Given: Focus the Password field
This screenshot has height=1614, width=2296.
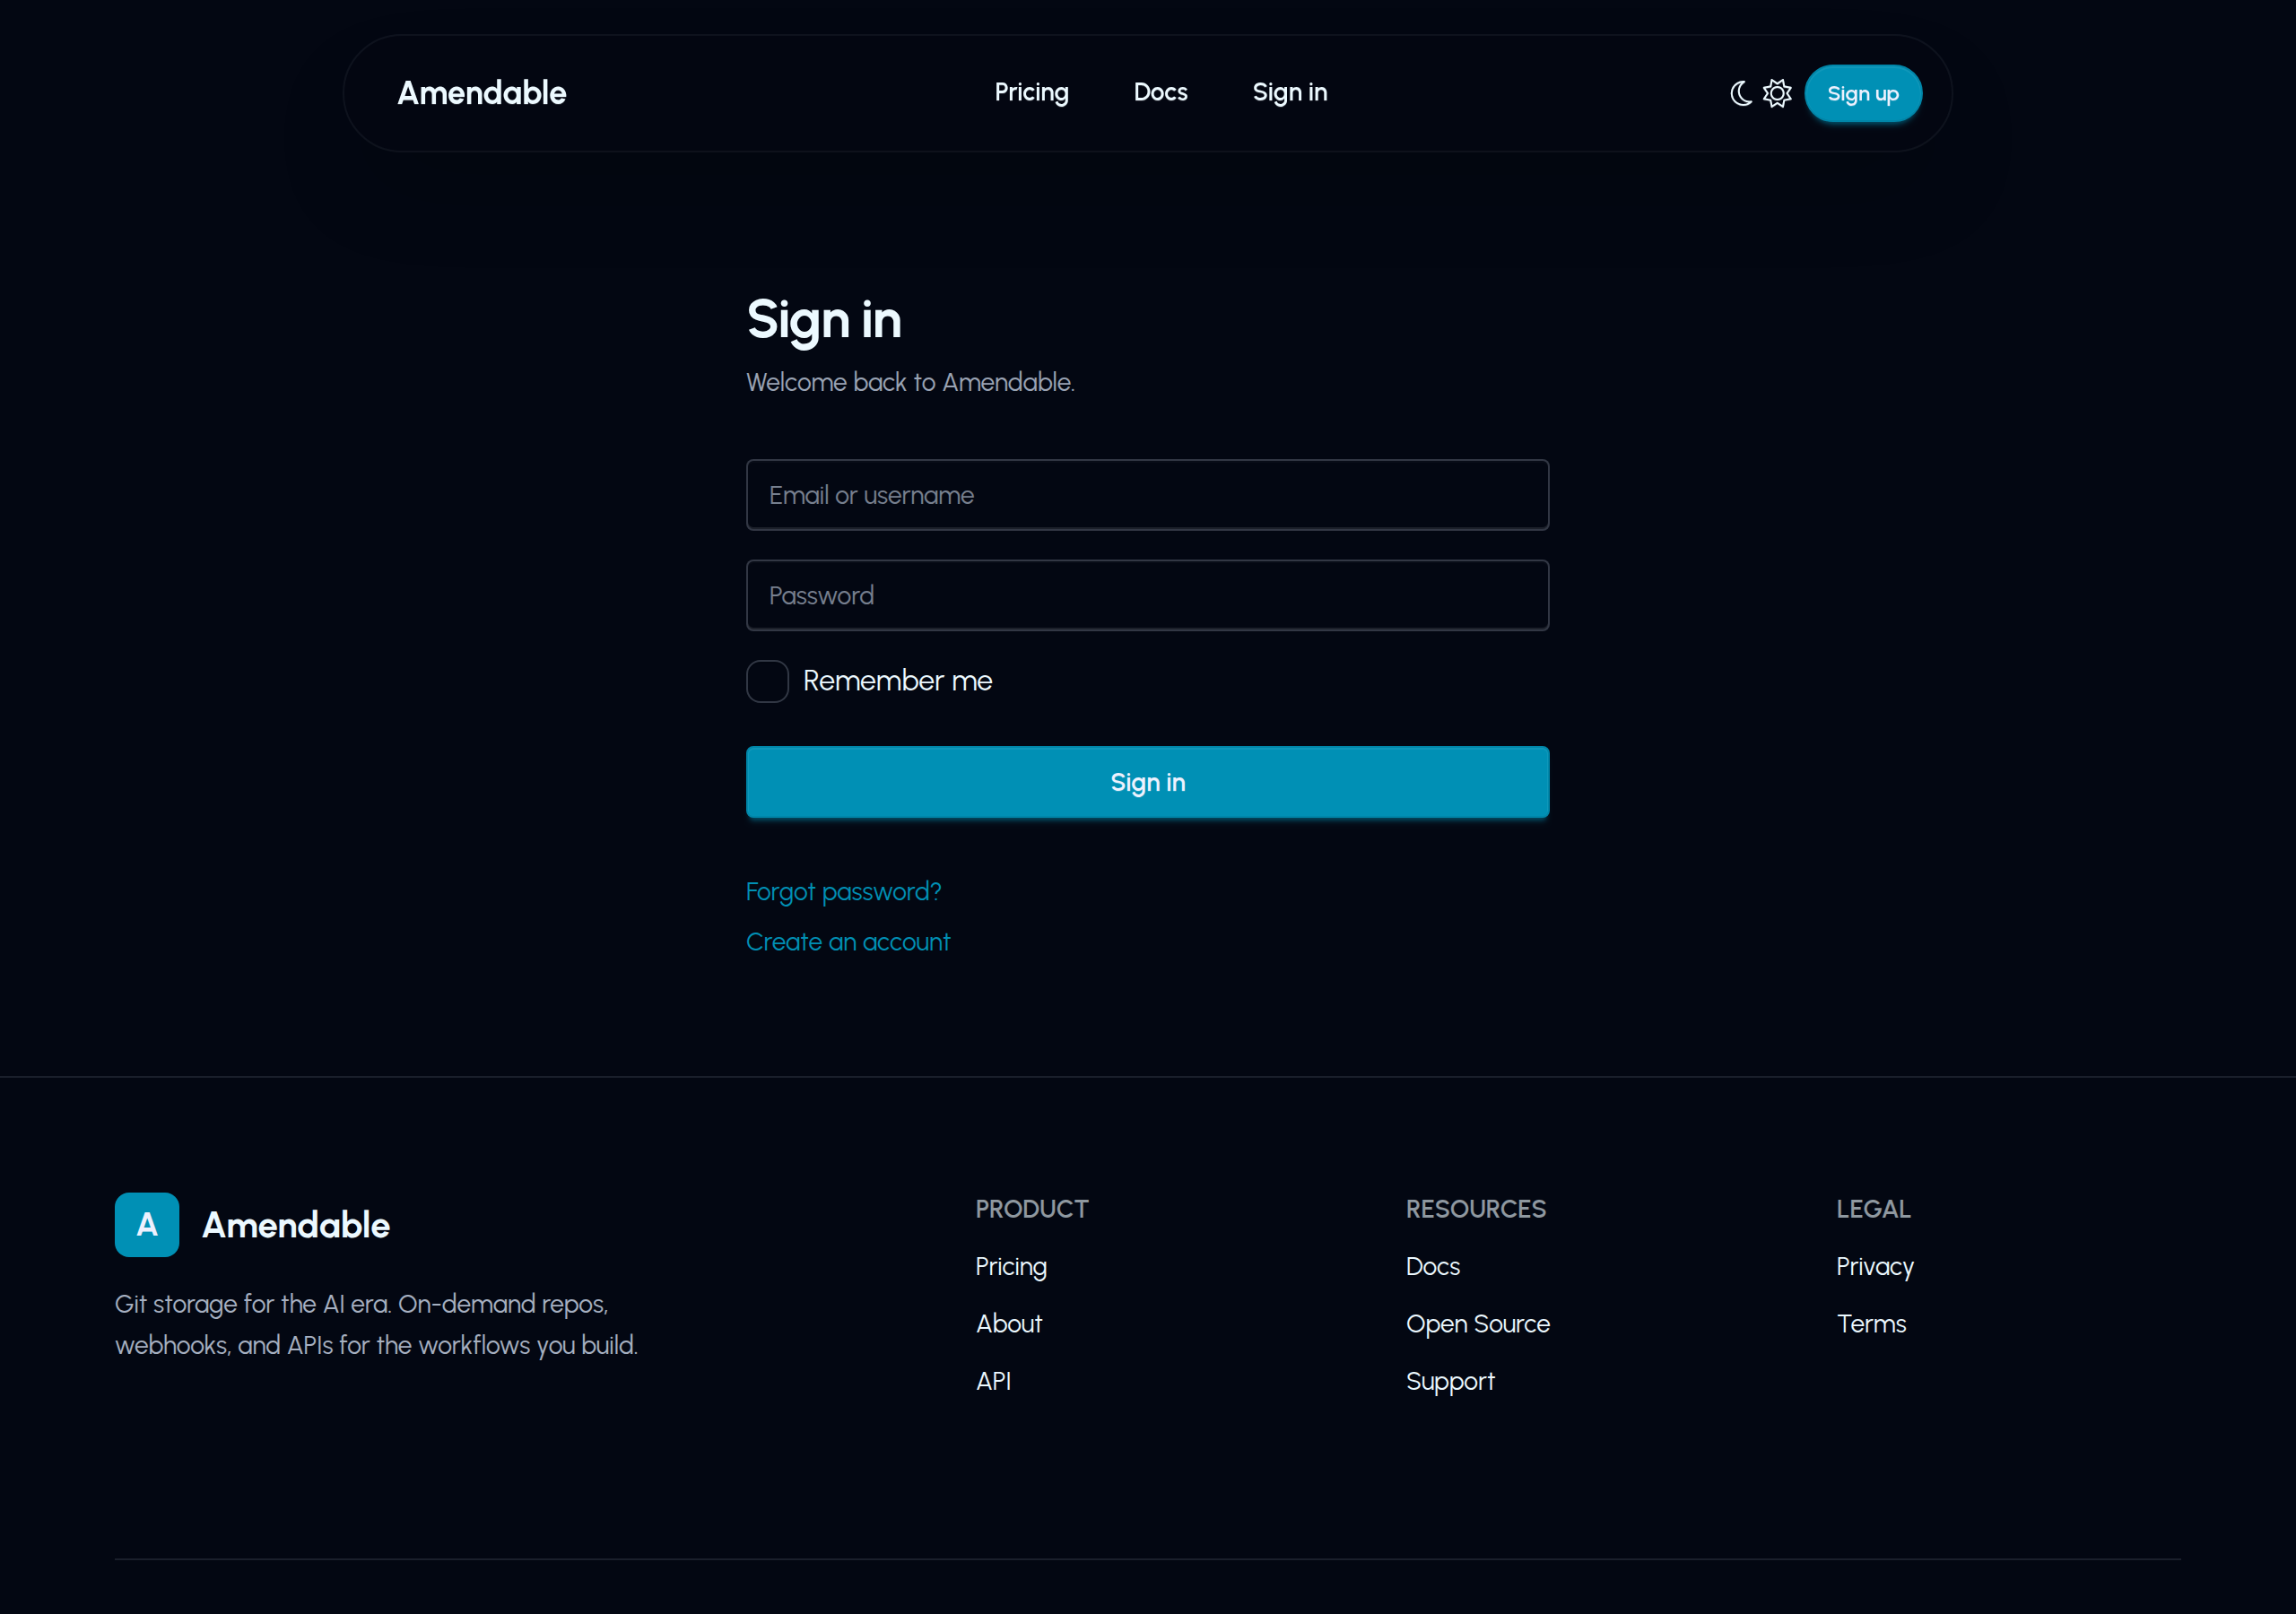Looking at the screenshot, I should click(x=1147, y=595).
